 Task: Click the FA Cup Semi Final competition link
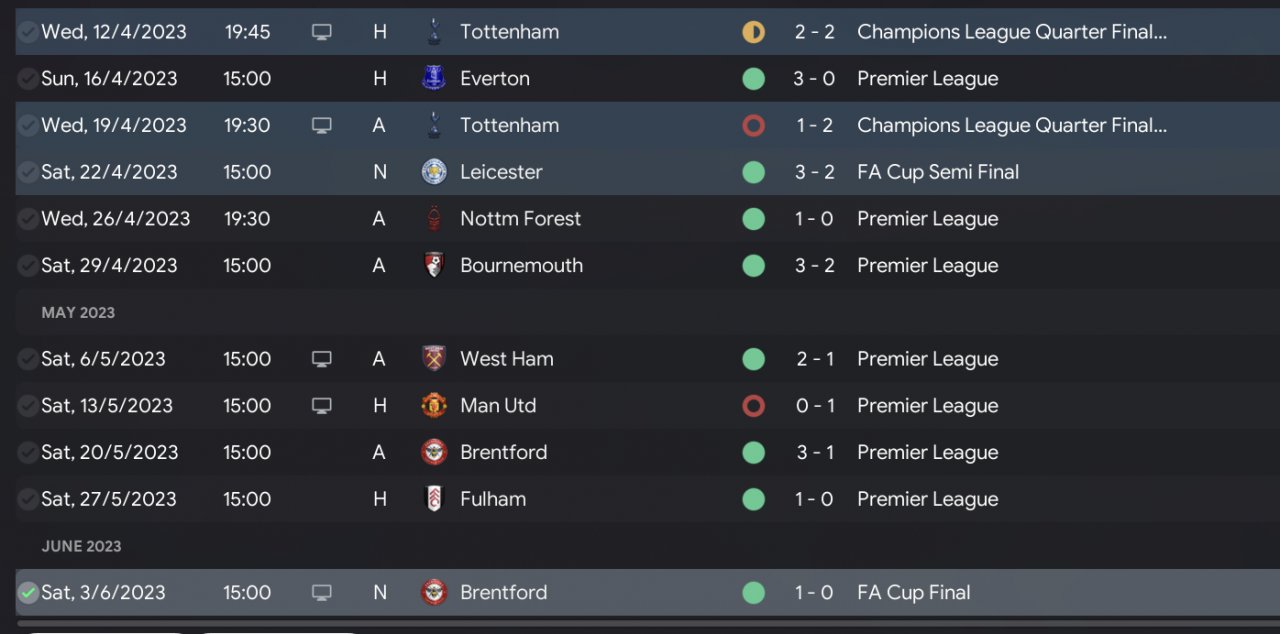pos(938,172)
